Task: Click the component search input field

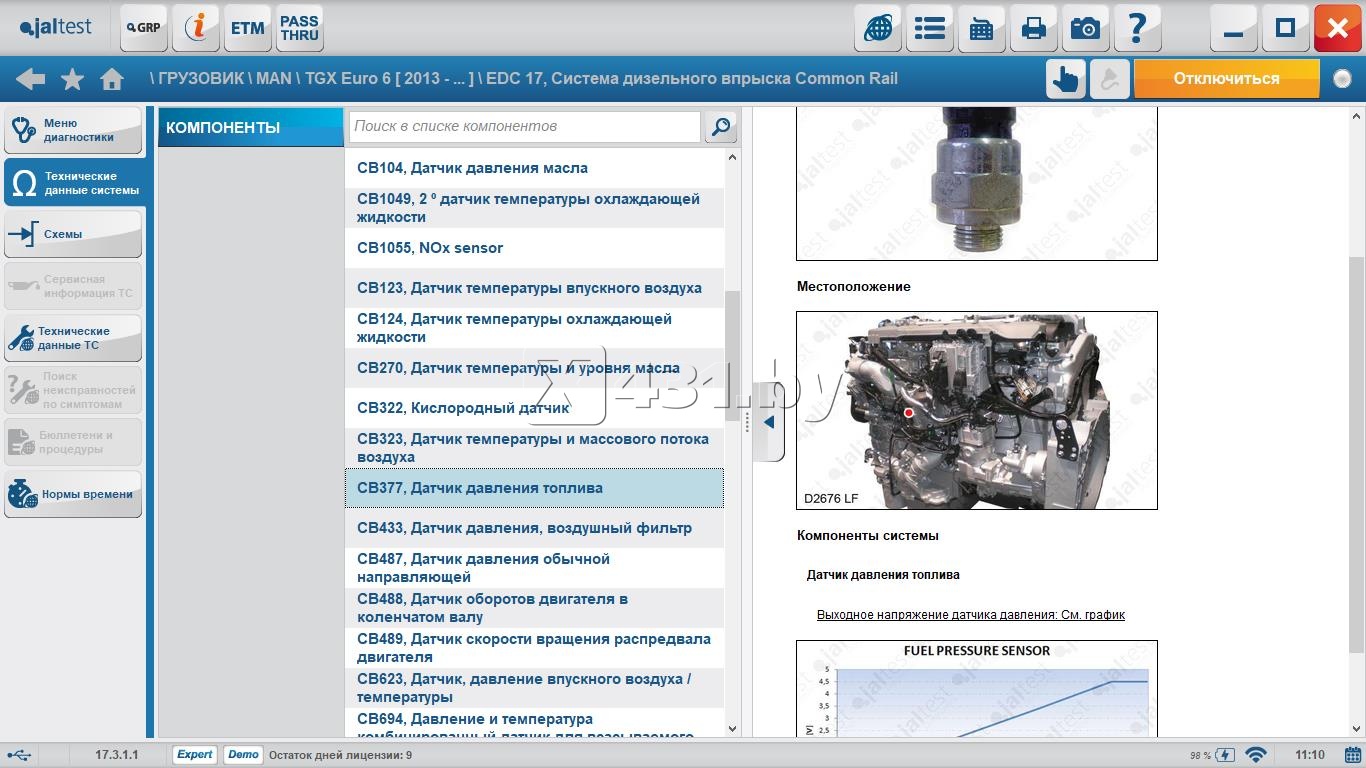Action: (x=524, y=127)
